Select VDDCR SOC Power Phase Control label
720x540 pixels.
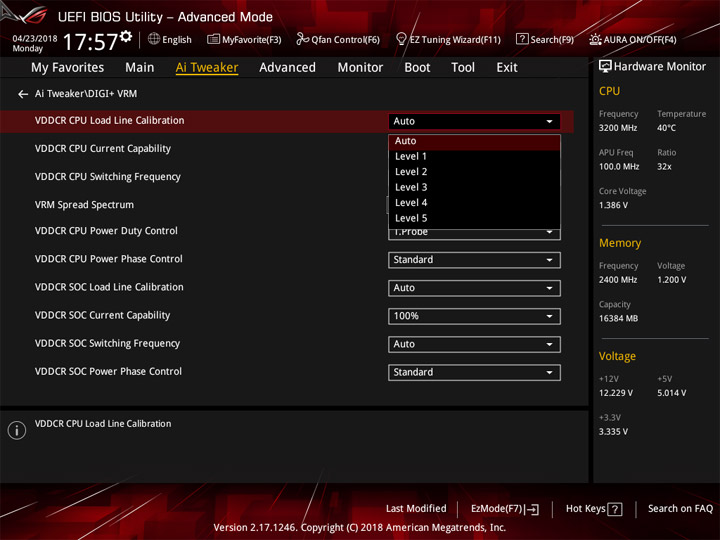[x=108, y=371]
